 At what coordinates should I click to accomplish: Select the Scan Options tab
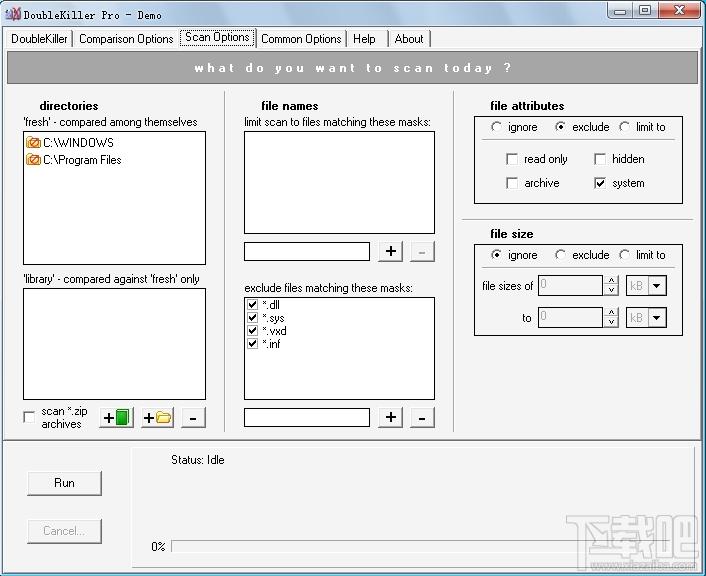tap(217, 37)
